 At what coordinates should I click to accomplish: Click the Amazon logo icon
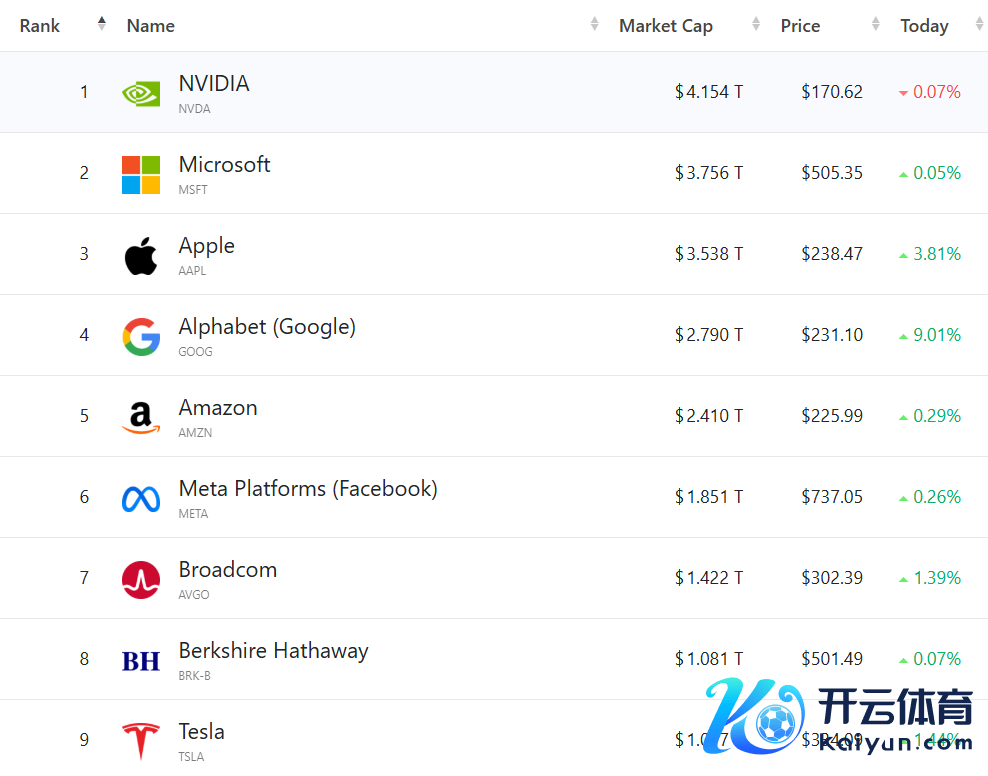(x=141, y=417)
